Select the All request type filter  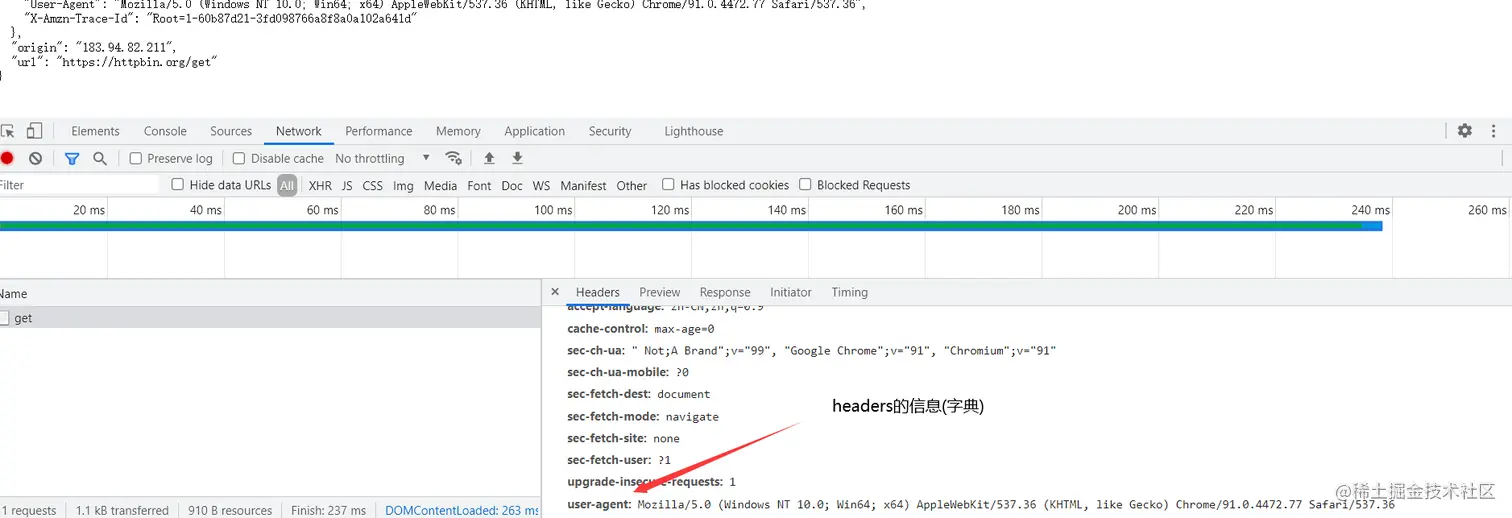[287, 185]
